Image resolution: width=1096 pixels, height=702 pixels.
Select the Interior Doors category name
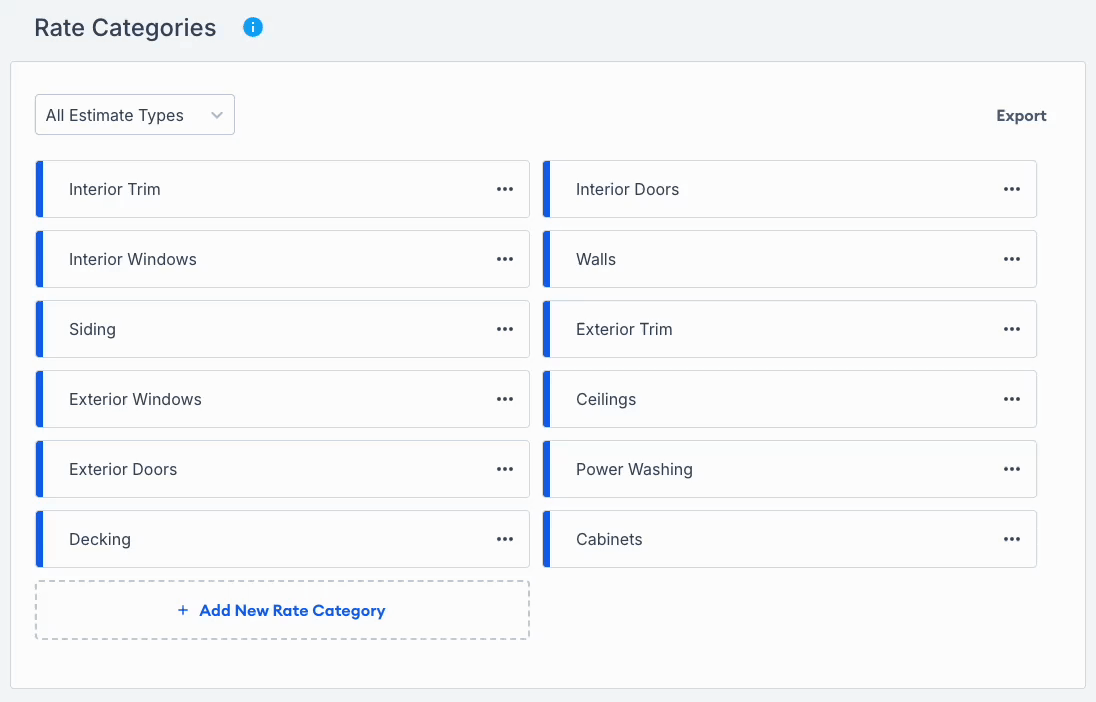tap(627, 189)
